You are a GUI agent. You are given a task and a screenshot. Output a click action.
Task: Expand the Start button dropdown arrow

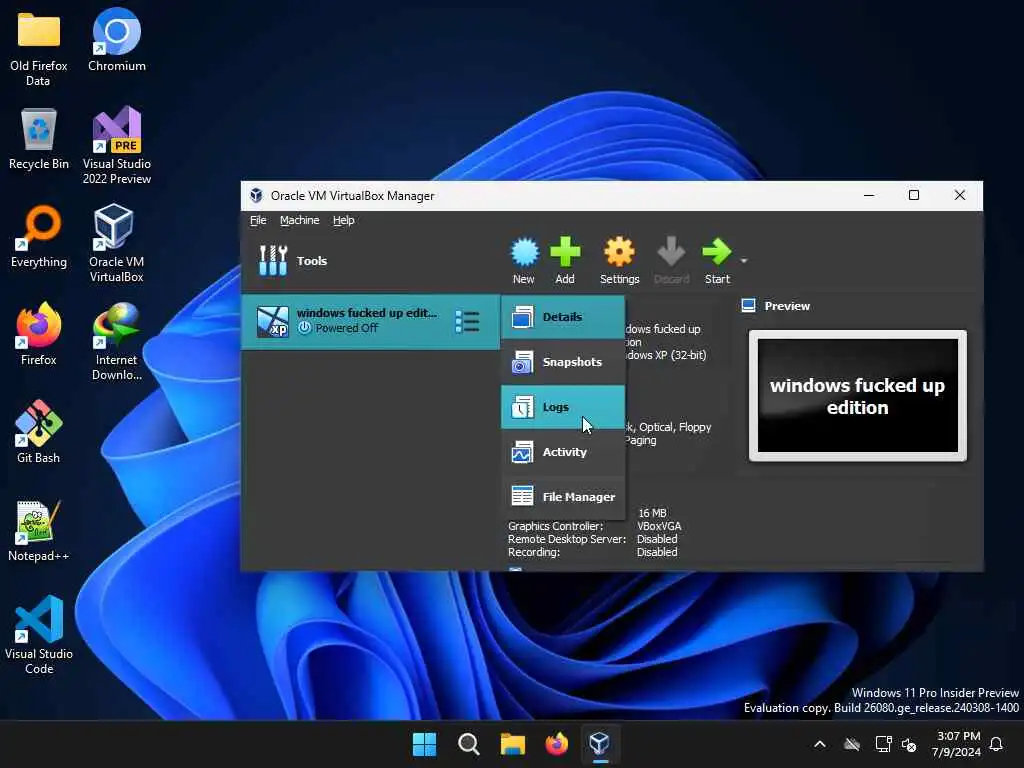tap(744, 261)
